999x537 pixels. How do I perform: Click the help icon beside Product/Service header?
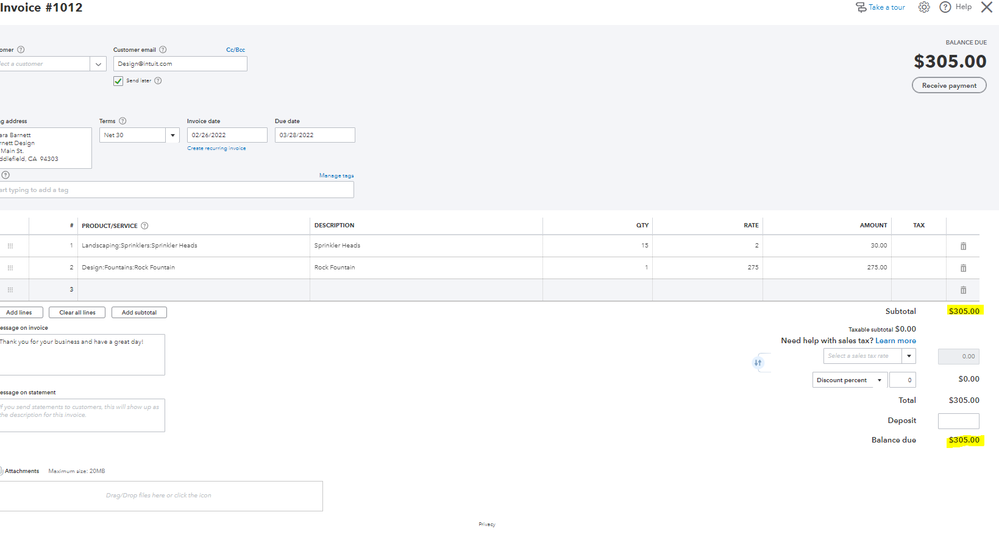[x=145, y=226]
